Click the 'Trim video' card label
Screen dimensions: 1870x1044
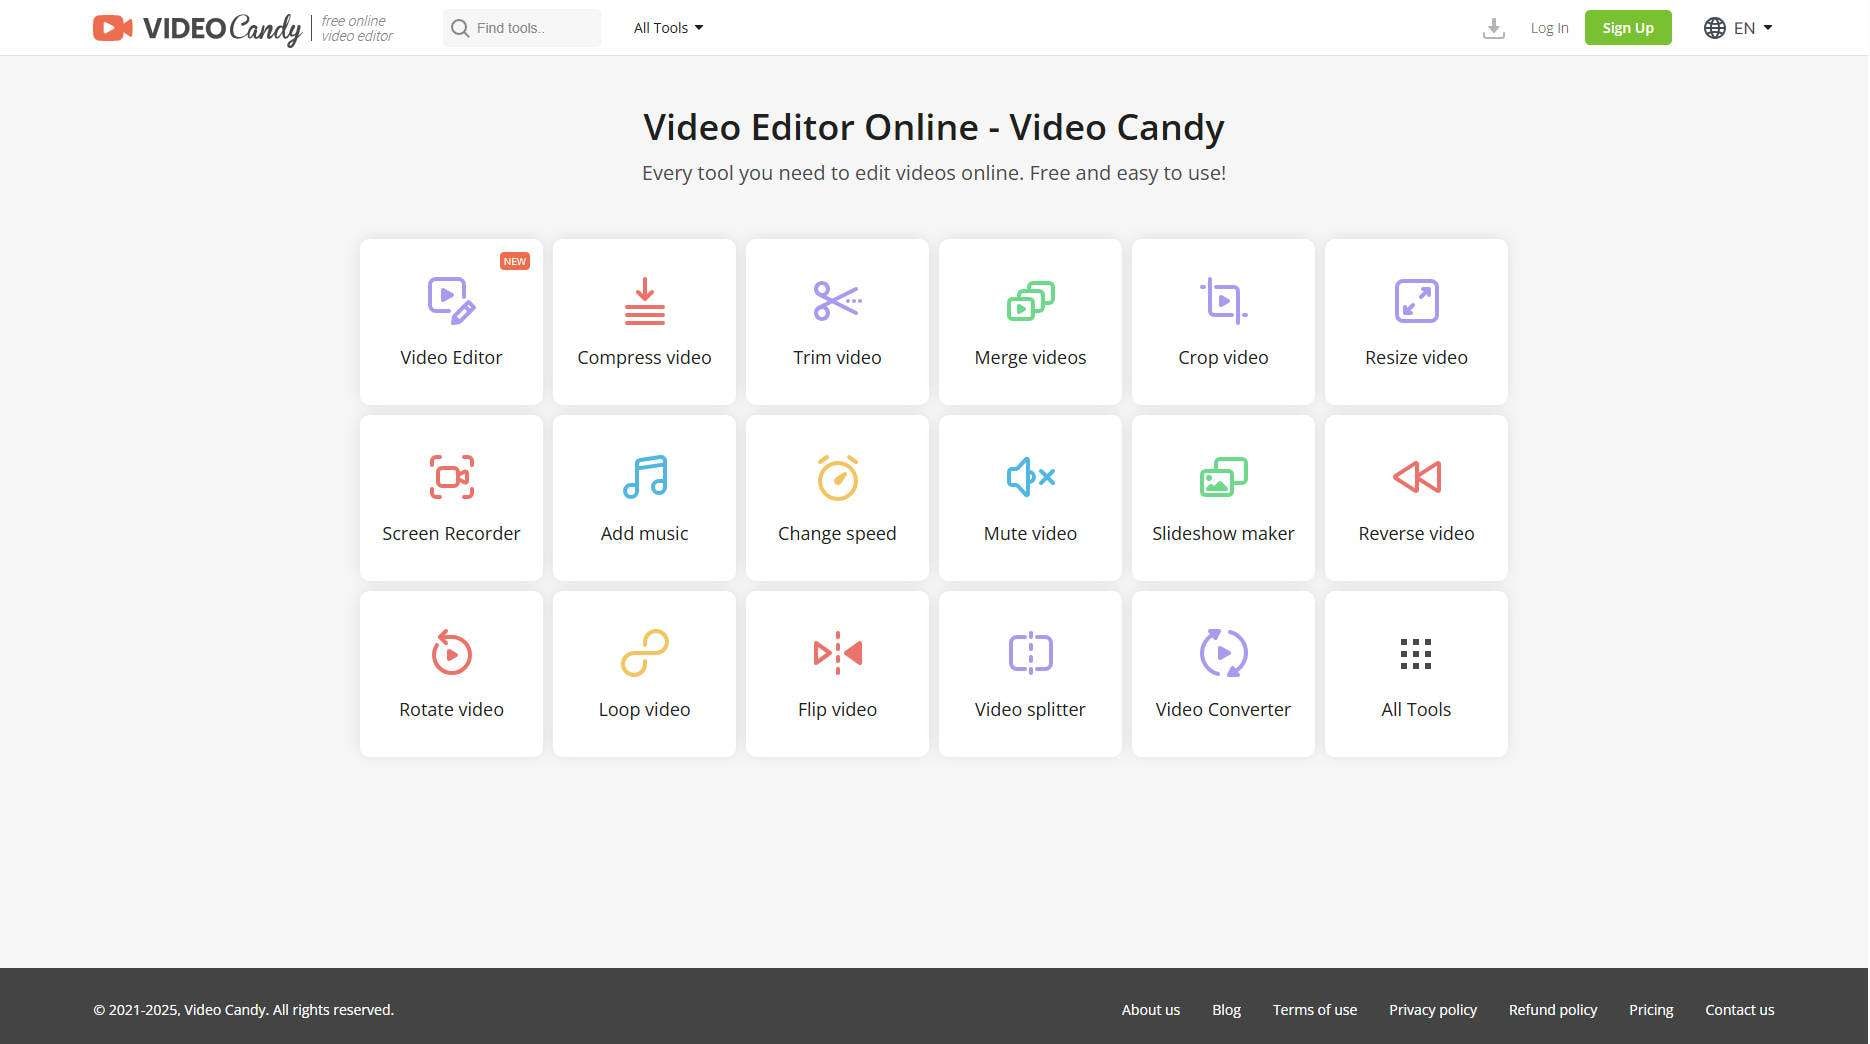(837, 358)
